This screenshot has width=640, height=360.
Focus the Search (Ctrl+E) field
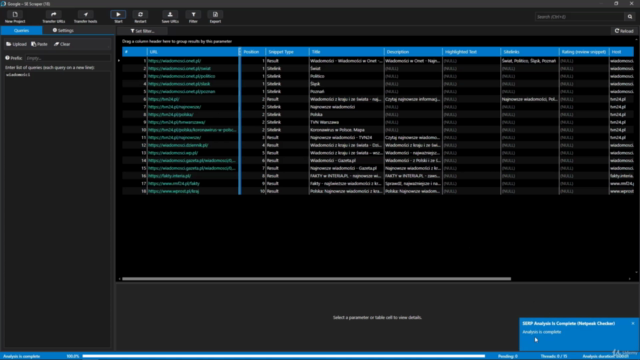[580, 17]
